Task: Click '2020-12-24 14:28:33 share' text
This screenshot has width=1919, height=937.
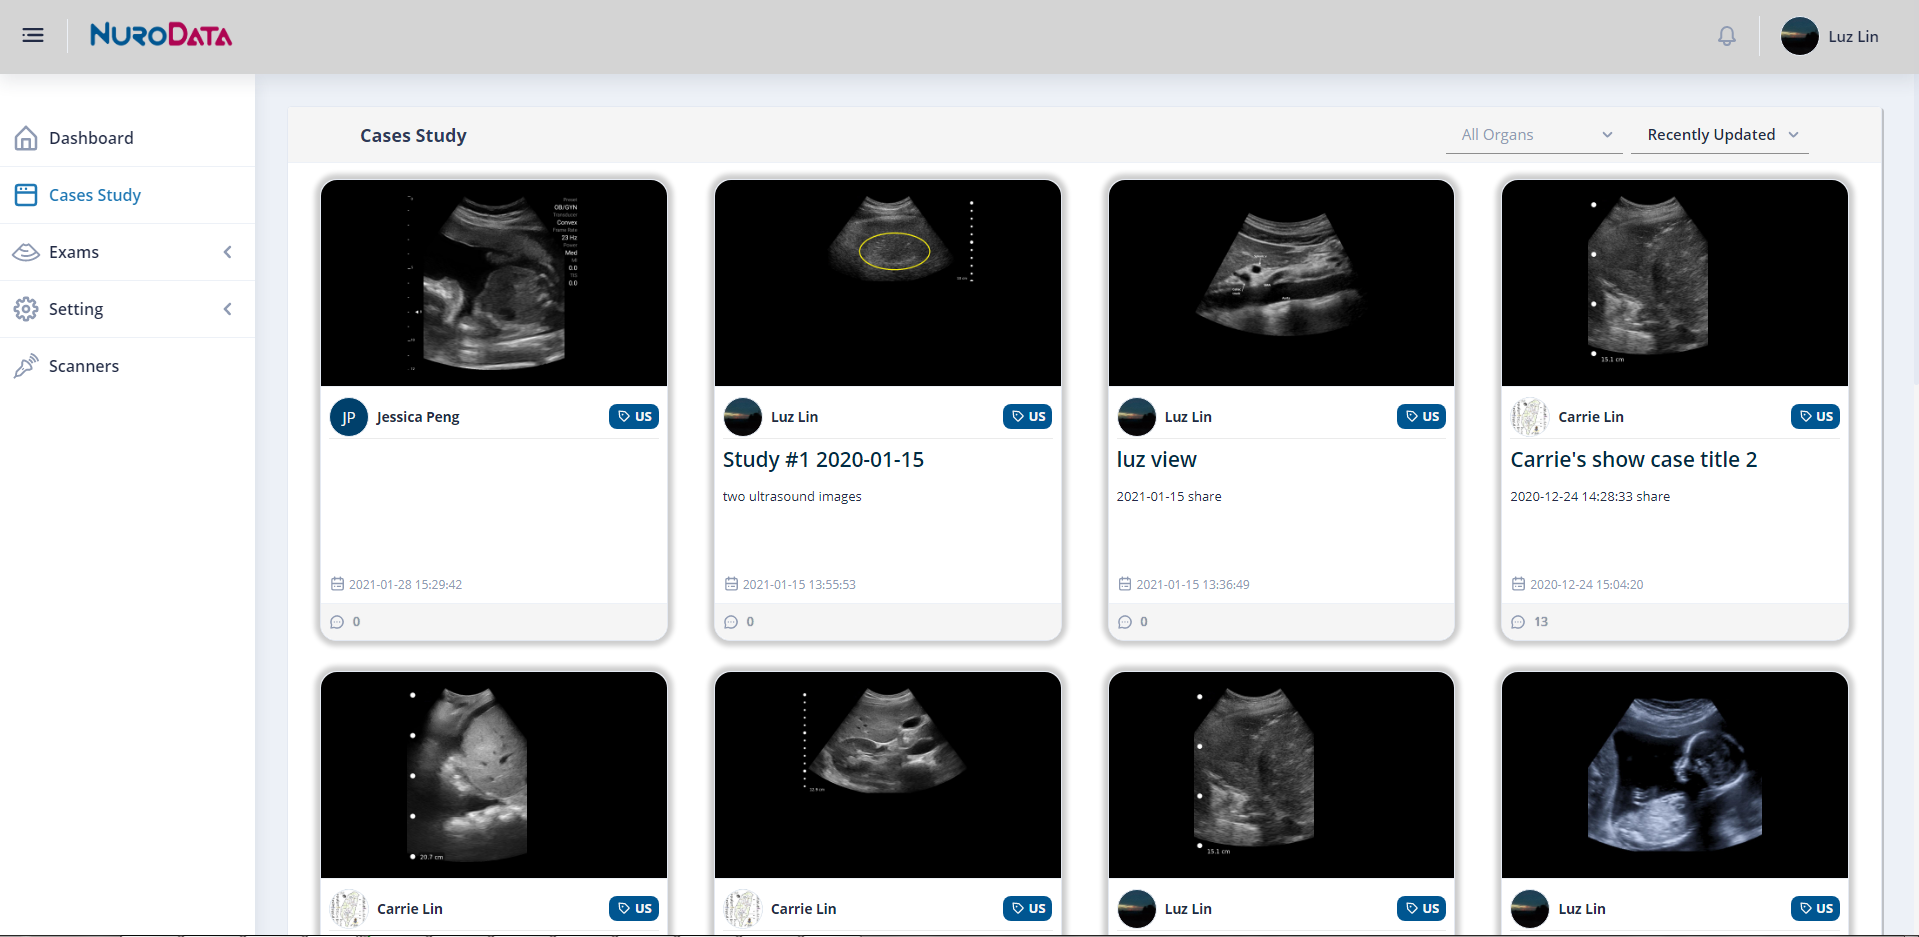Action: [x=1590, y=497]
